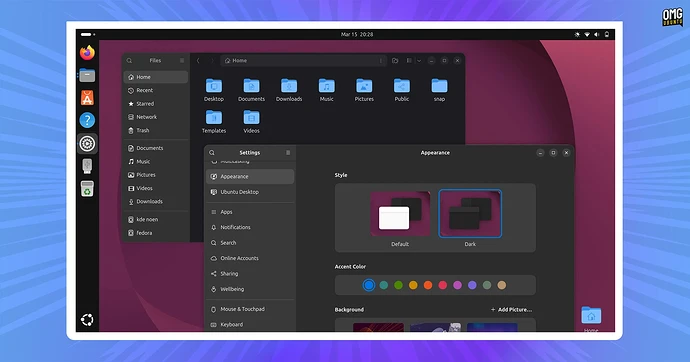Open the Pictures folder icon in Files grid
This screenshot has width=690, height=362.
point(364,90)
